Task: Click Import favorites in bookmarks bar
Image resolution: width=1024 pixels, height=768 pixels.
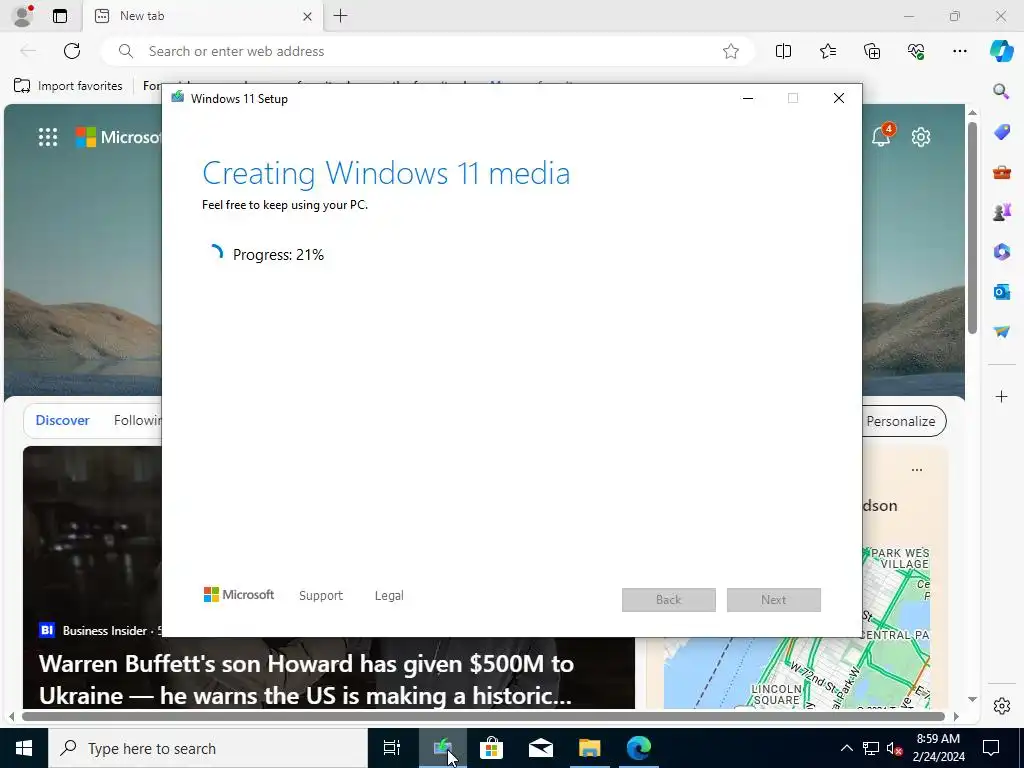Action: 68,86
